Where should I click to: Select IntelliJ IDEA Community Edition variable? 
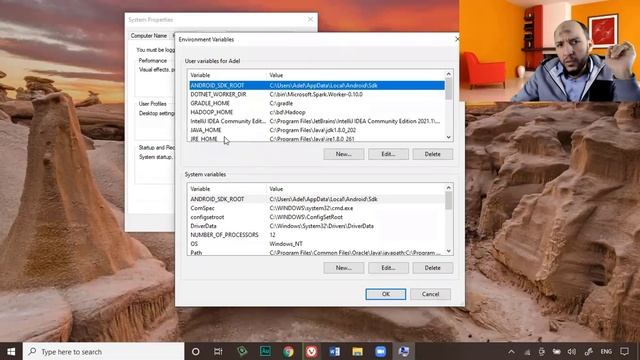pyautogui.click(x=317, y=121)
